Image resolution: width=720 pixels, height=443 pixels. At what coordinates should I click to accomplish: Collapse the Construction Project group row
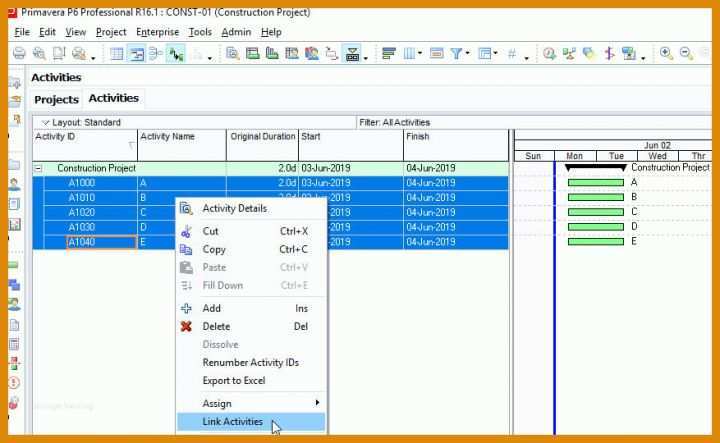coord(39,168)
